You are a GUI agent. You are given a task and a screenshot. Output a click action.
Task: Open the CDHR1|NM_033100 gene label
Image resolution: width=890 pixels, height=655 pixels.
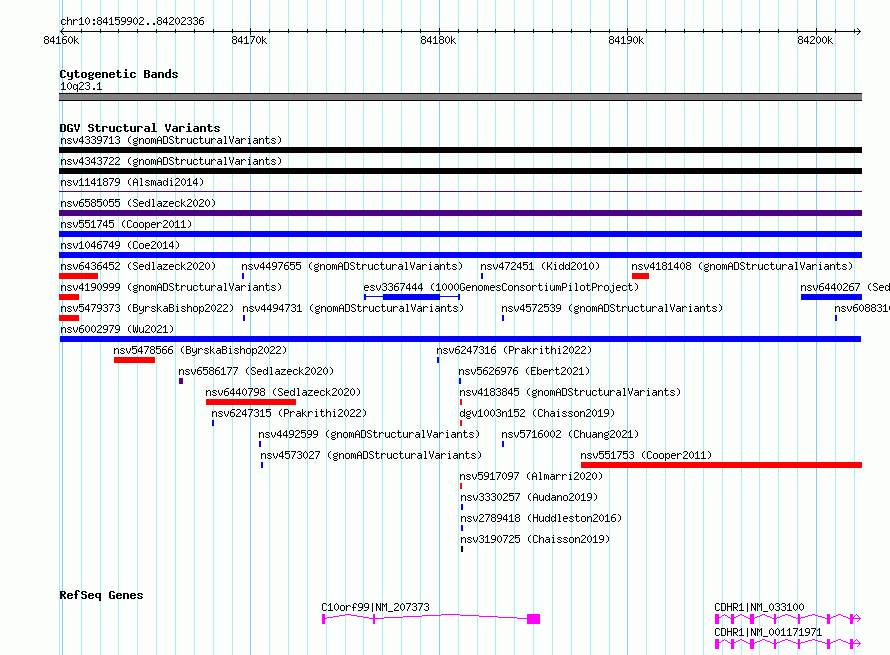click(759, 607)
